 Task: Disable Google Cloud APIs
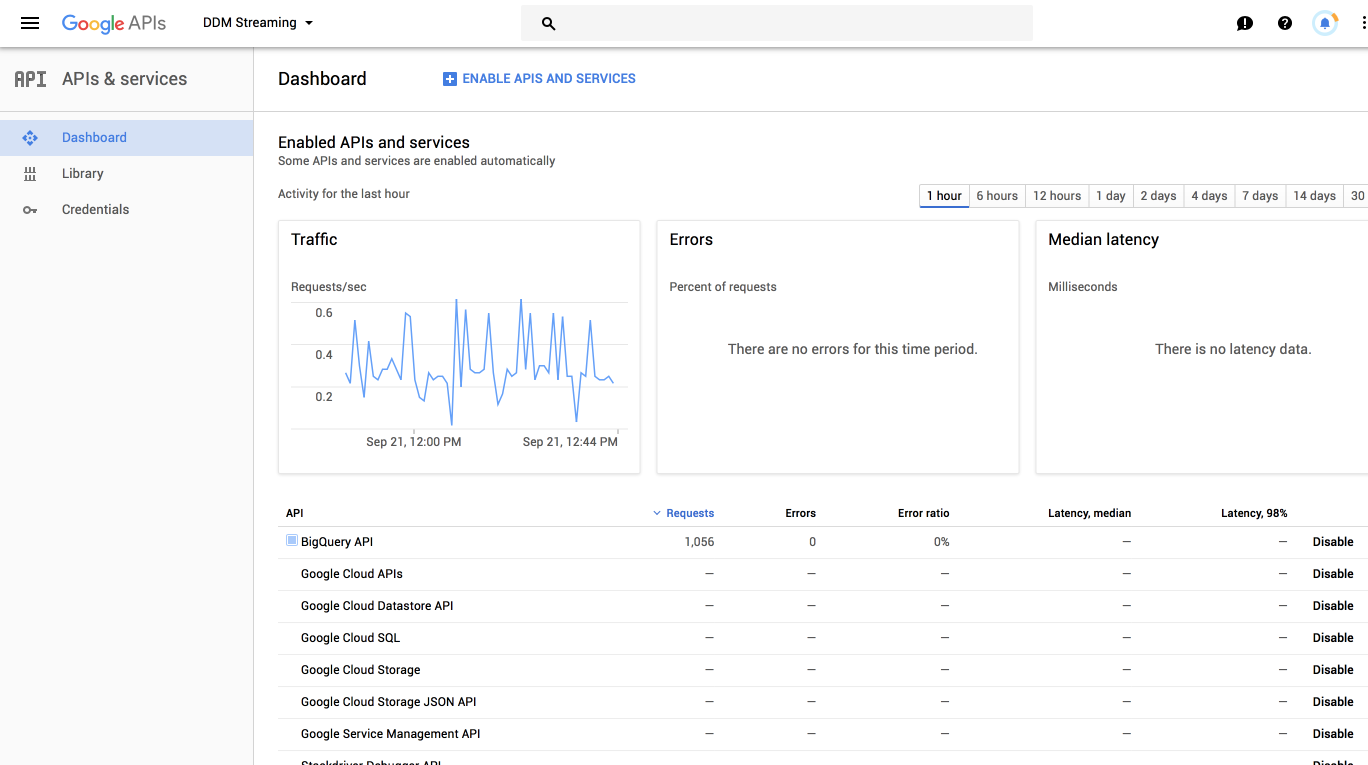(1333, 574)
